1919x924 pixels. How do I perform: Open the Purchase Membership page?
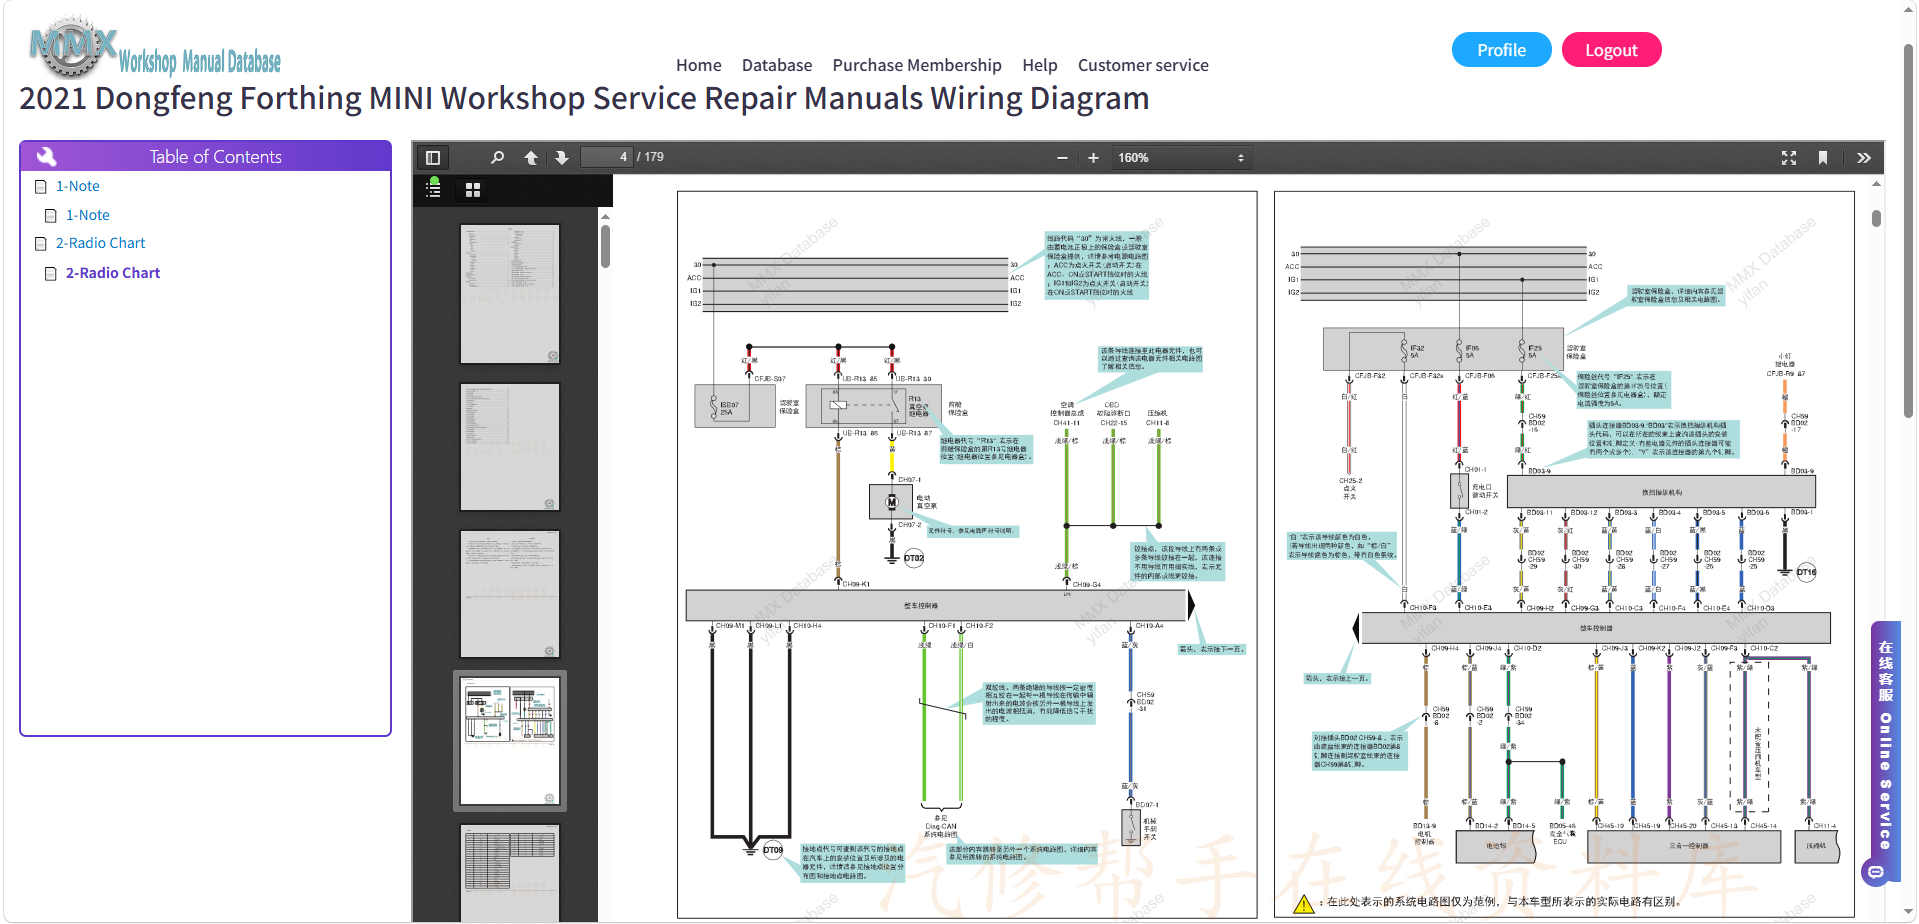[x=917, y=65]
